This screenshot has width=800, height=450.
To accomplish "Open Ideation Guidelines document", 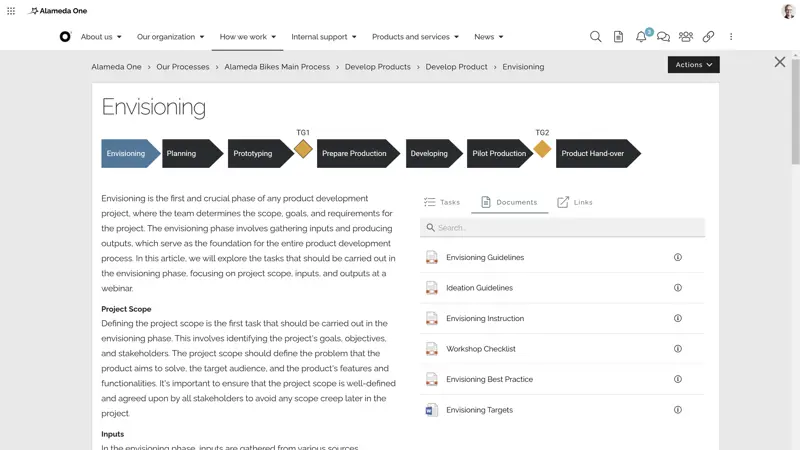I will (x=479, y=288).
